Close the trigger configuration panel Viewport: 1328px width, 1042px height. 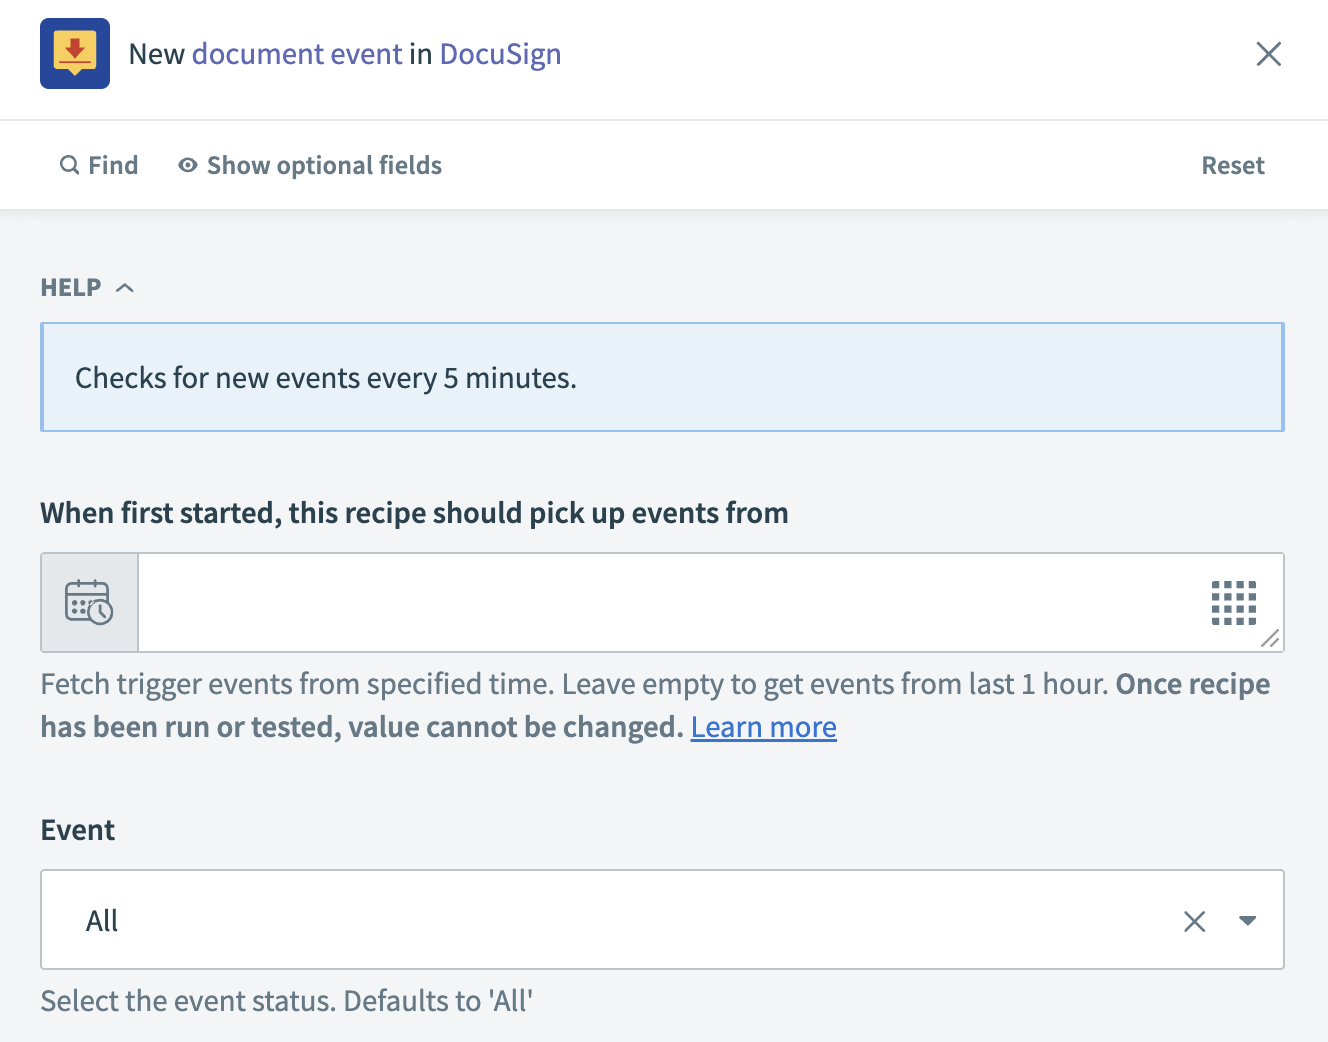(x=1268, y=54)
